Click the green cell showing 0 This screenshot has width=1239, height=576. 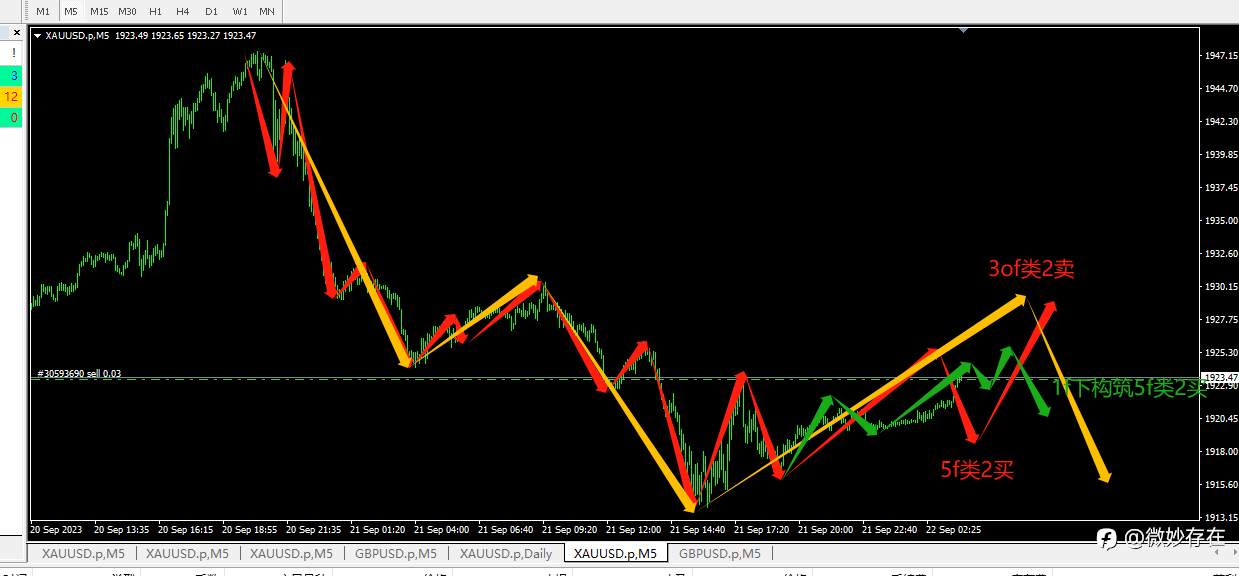(12, 118)
